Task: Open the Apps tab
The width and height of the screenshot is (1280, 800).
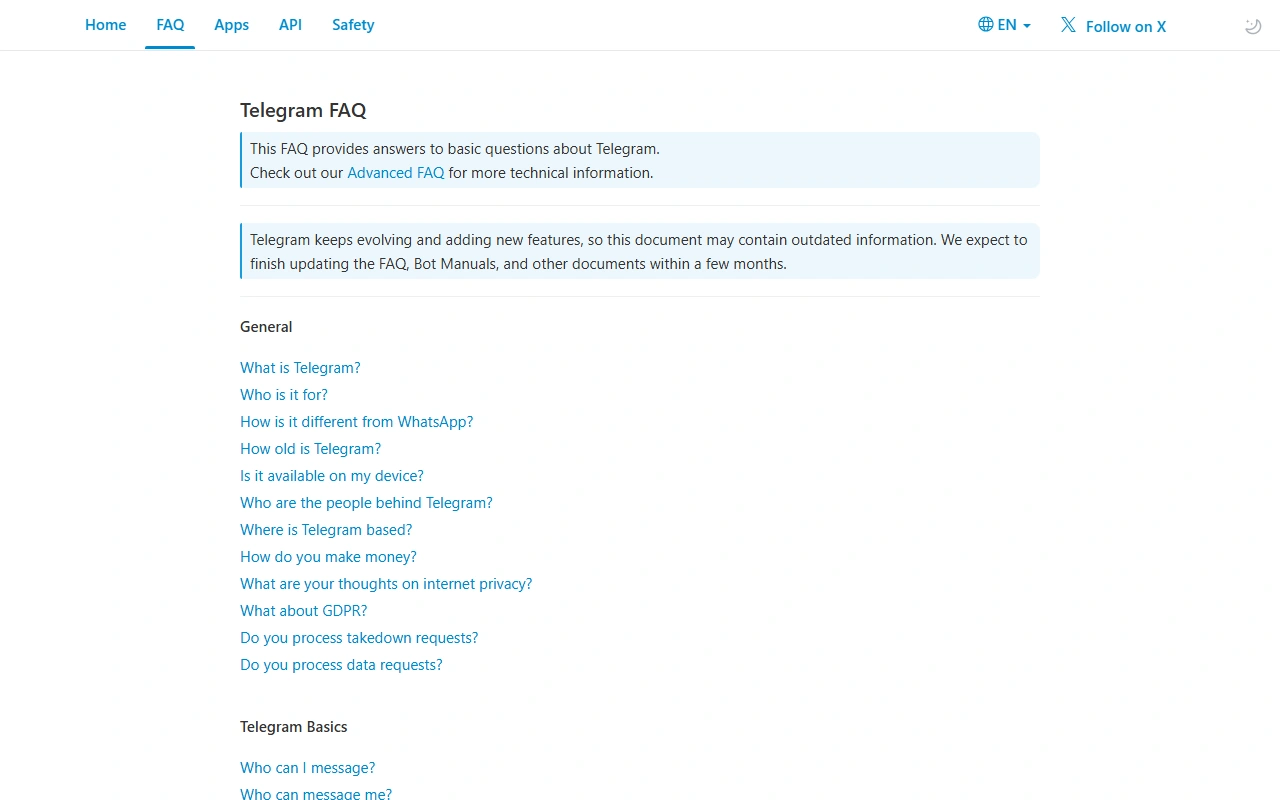Action: click(232, 25)
